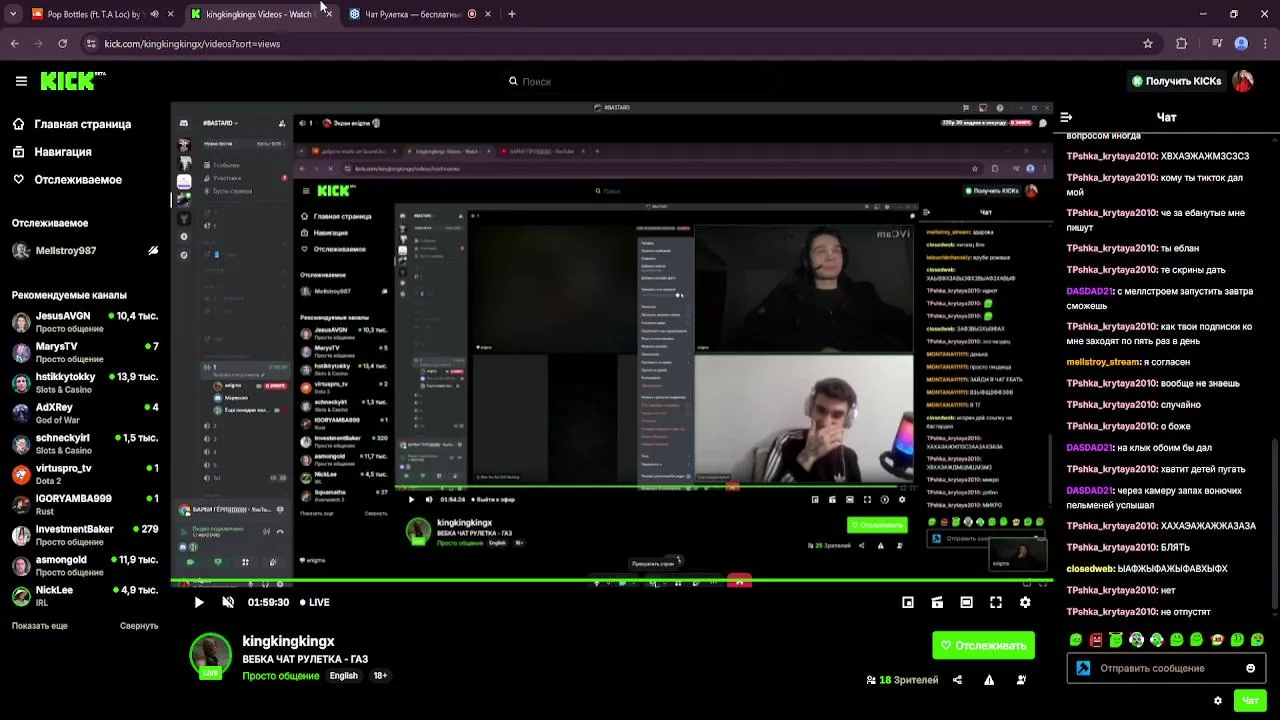Open recommended channel virtuspro_tv

pyautogui.click(x=85, y=474)
